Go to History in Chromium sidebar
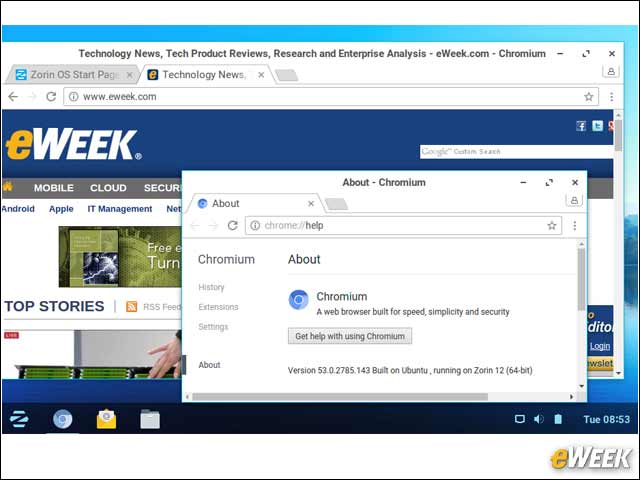The width and height of the screenshot is (640, 480). coord(211,287)
